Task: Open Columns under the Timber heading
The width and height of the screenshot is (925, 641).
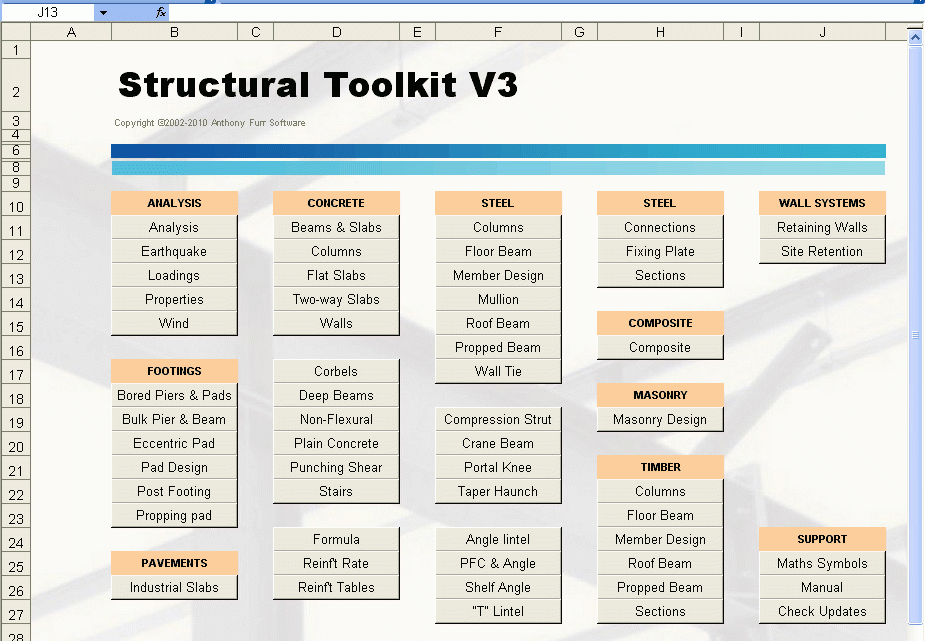Action: tap(660, 492)
